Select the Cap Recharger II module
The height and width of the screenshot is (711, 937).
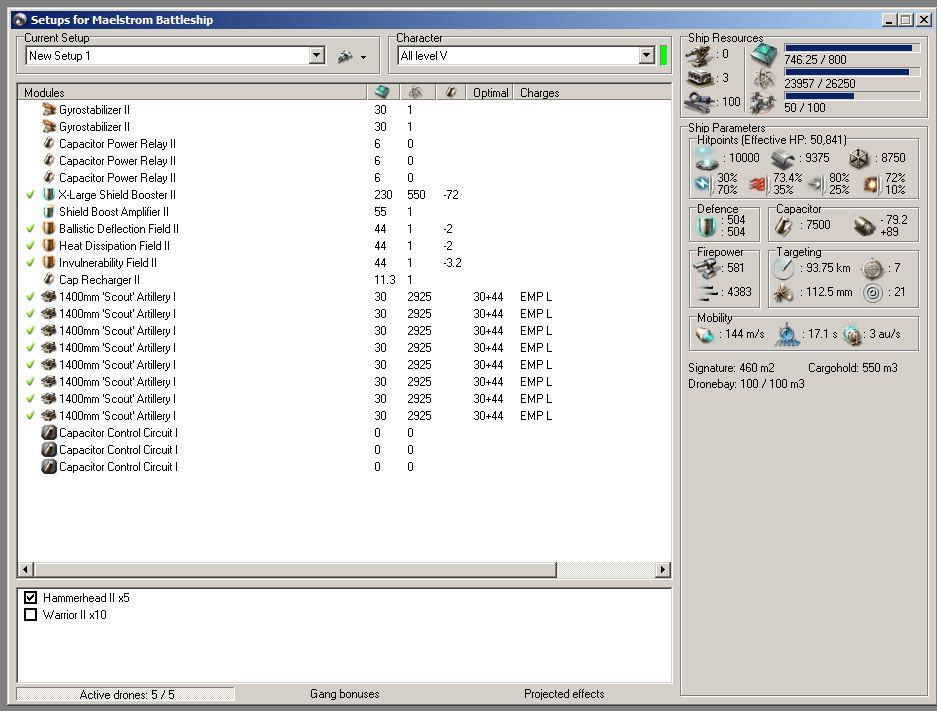[x=344, y=280]
